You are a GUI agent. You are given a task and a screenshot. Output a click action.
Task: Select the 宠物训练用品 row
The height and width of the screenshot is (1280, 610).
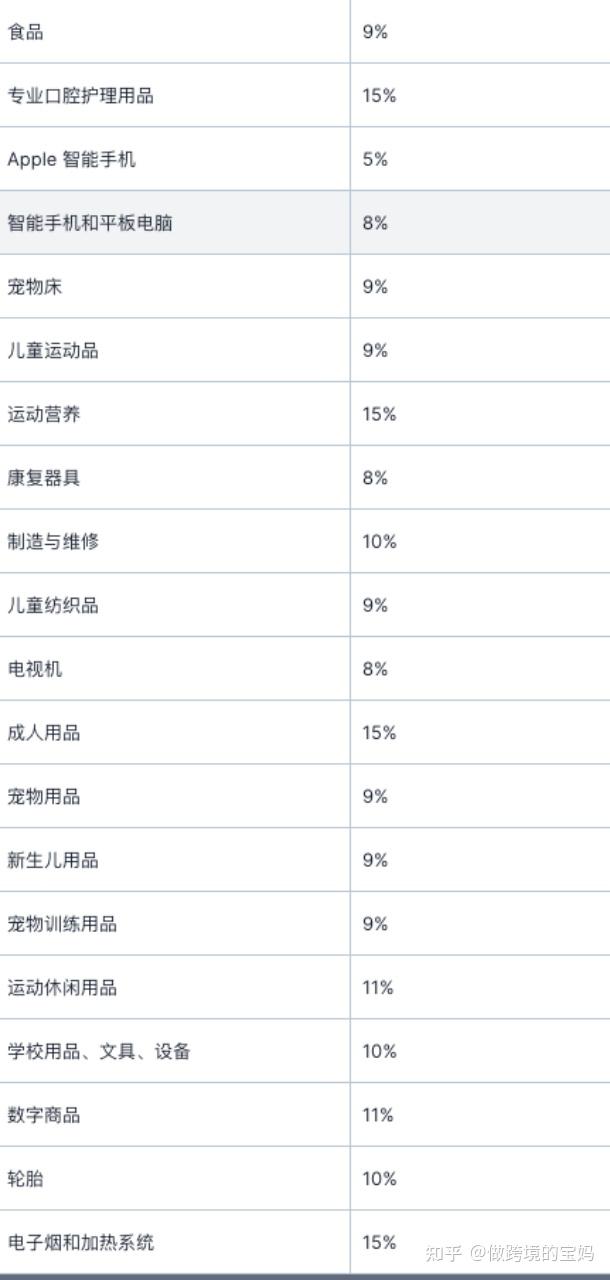click(62, 924)
